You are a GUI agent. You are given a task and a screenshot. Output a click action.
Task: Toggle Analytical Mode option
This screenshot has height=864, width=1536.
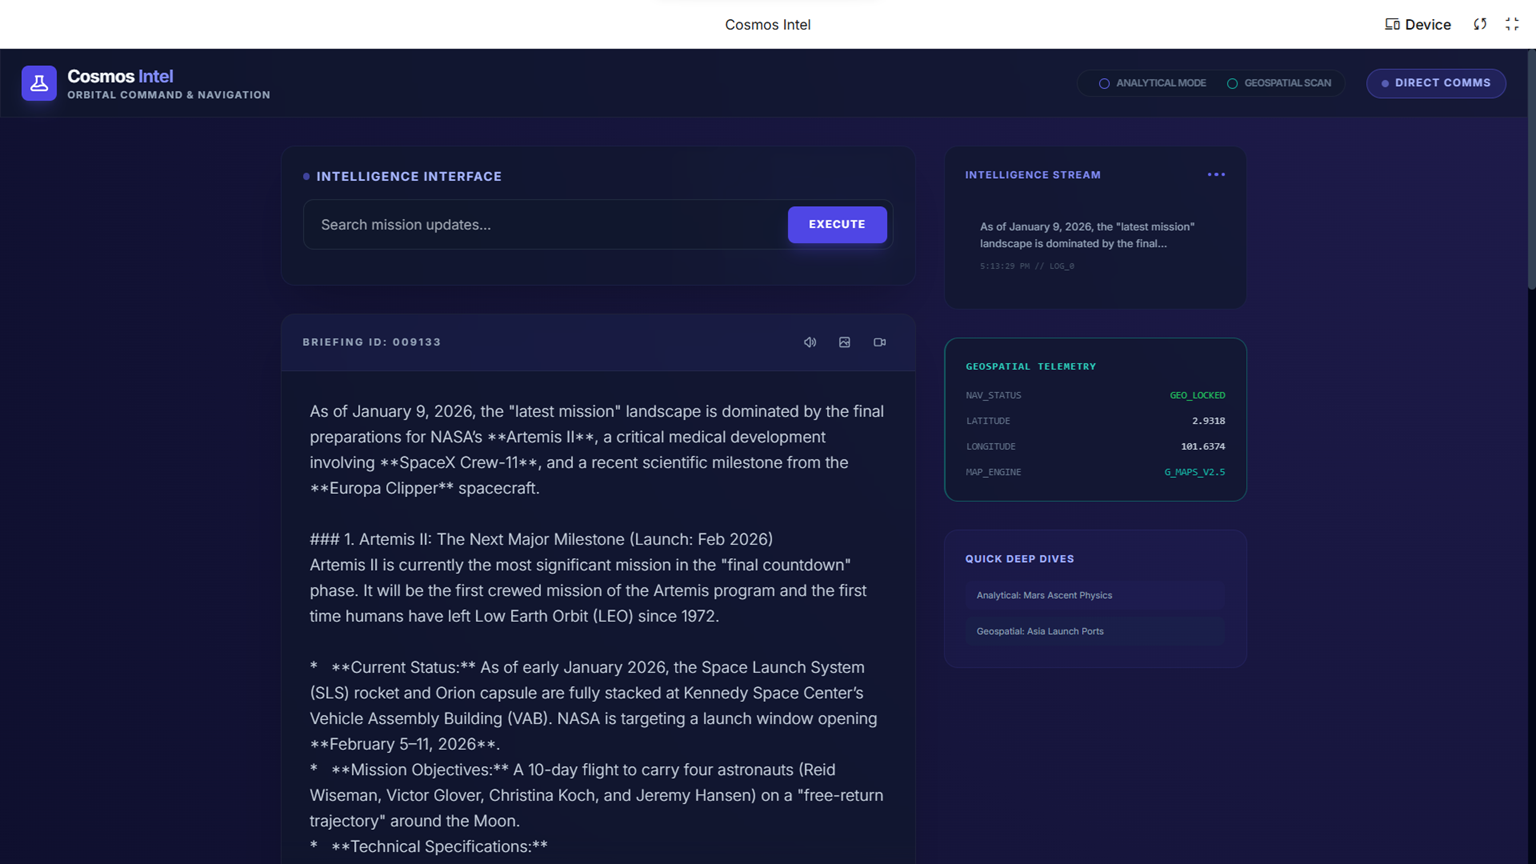tap(1152, 83)
